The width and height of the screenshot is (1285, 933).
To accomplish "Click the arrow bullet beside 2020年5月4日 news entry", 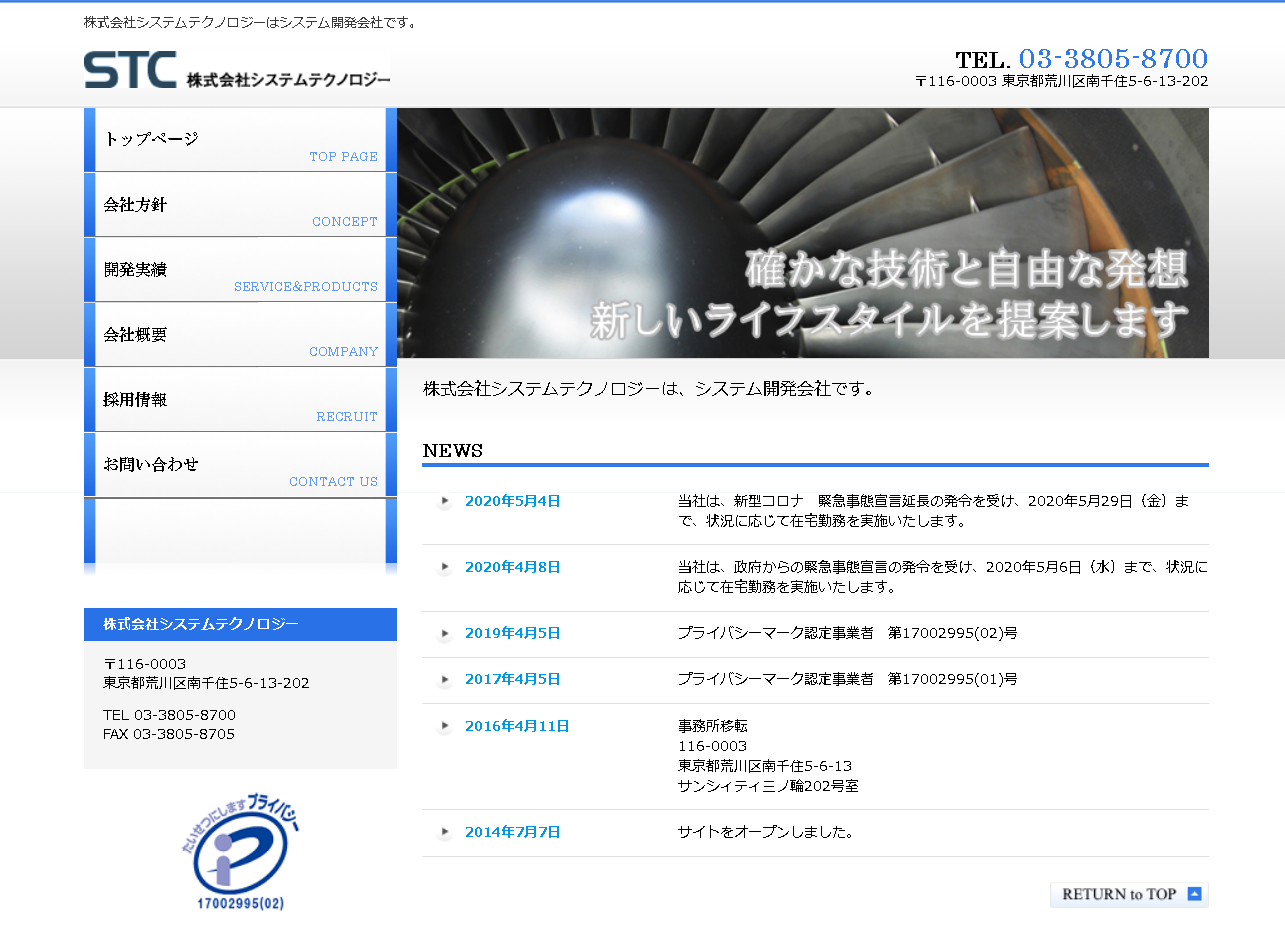I will [443, 501].
